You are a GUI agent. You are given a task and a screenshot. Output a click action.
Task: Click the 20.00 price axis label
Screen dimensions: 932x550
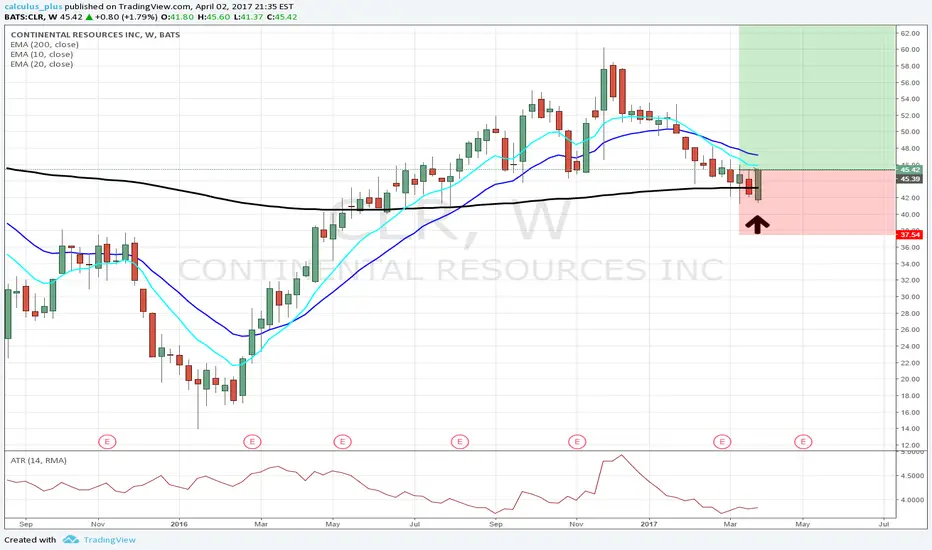pos(910,379)
